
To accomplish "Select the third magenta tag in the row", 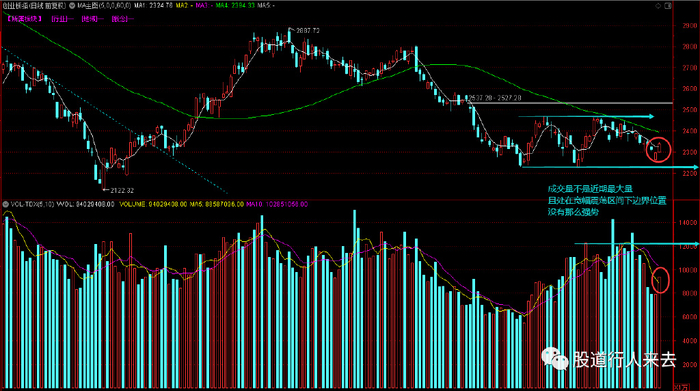I will 92,19.
